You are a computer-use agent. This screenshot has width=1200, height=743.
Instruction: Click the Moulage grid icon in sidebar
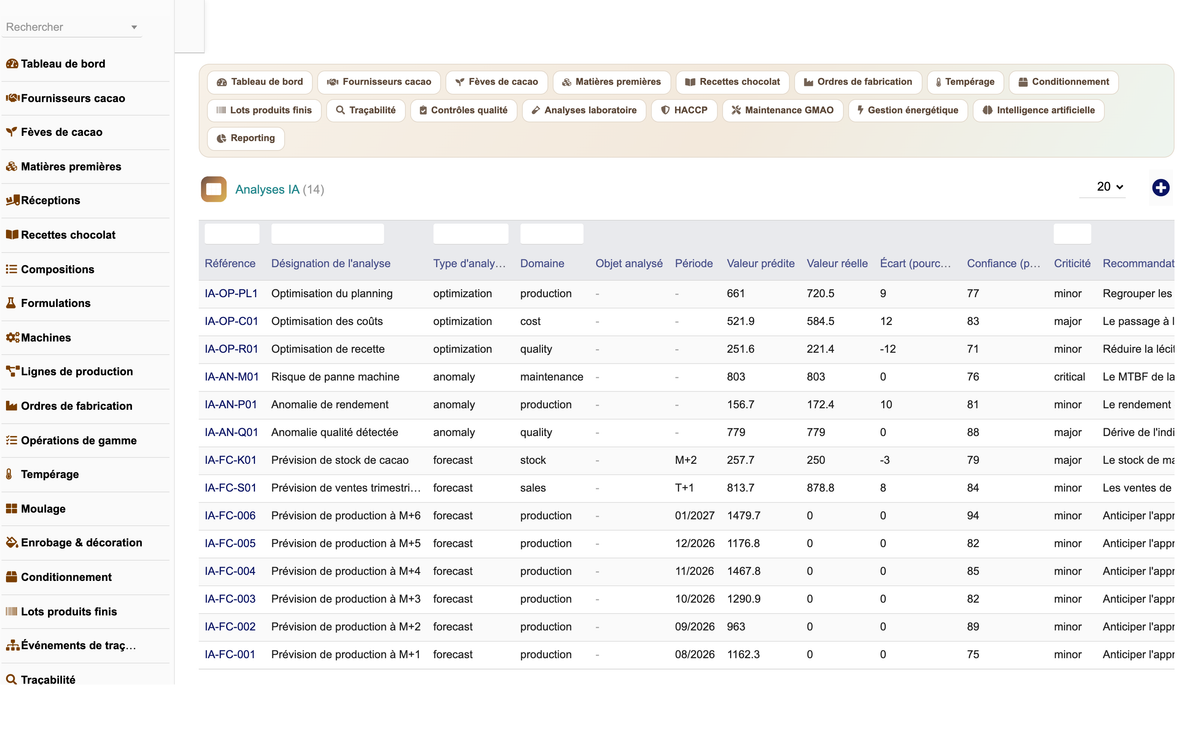[x=12, y=509]
